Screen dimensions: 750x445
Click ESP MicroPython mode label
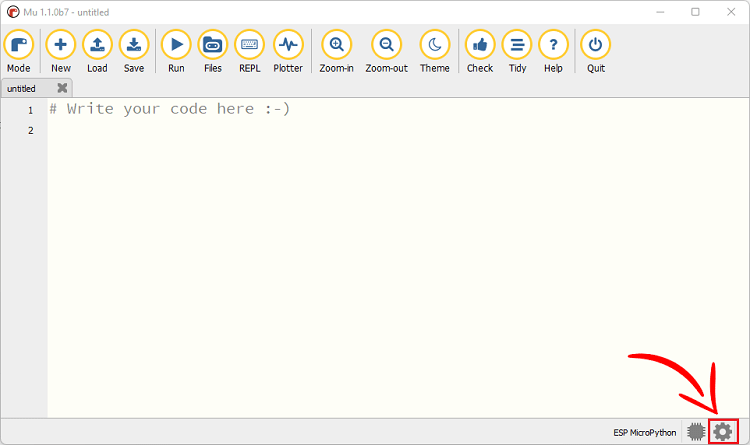coord(645,433)
